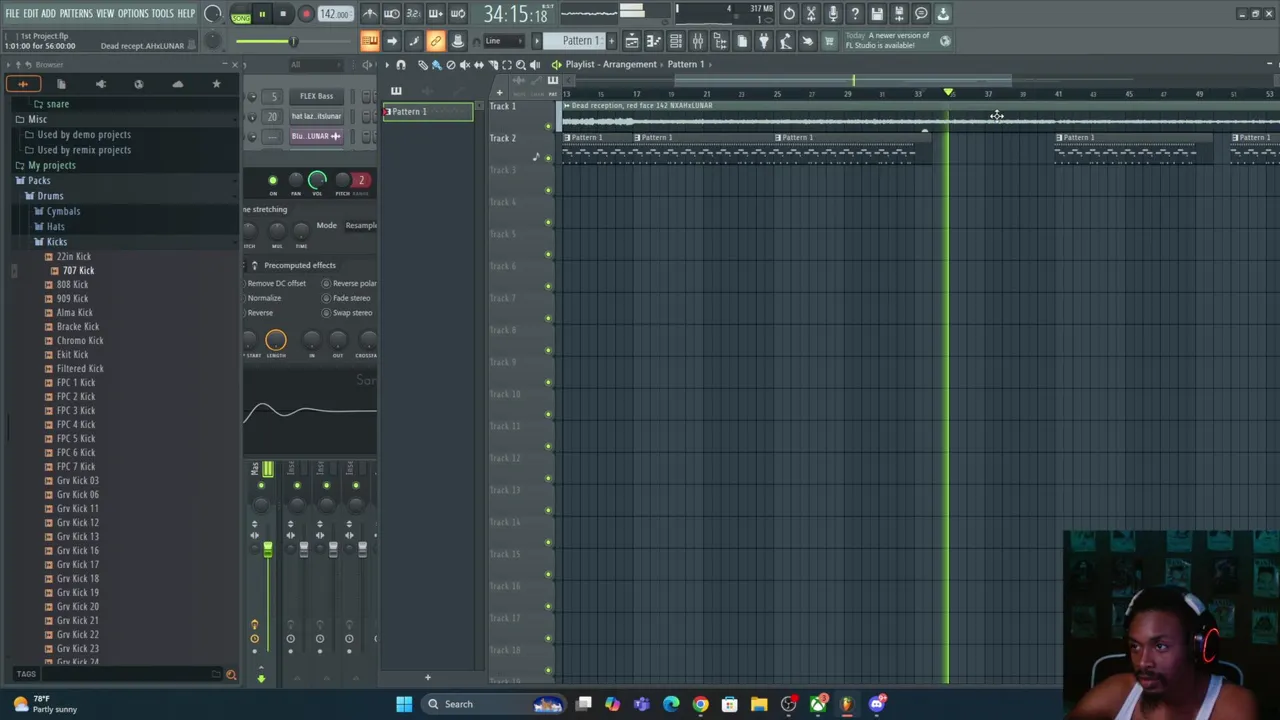Click the render audio undo-history icon
This screenshot has height=720, width=1280.
[789, 14]
